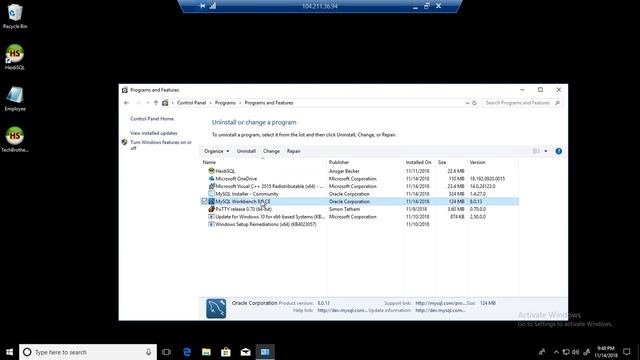Open the Employee desktop file
This screenshot has width=640, height=360.
coord(15,99)
